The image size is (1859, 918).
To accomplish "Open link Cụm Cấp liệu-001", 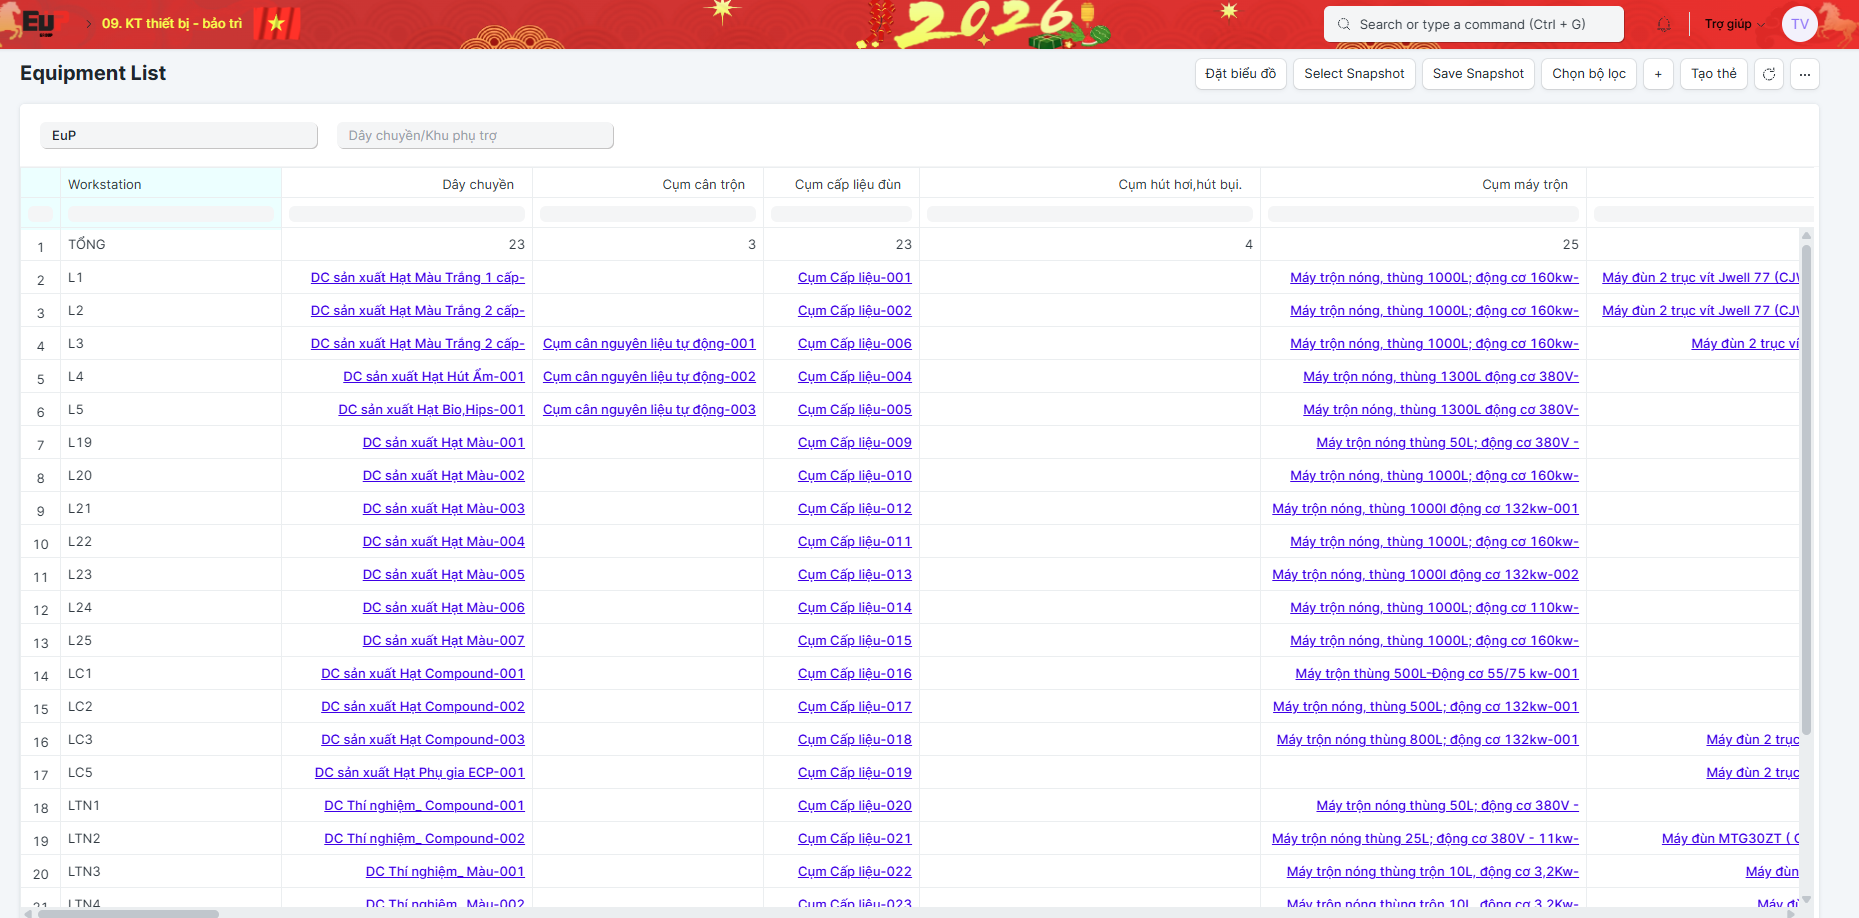I will pyautogui.click(x=854, y=277).
